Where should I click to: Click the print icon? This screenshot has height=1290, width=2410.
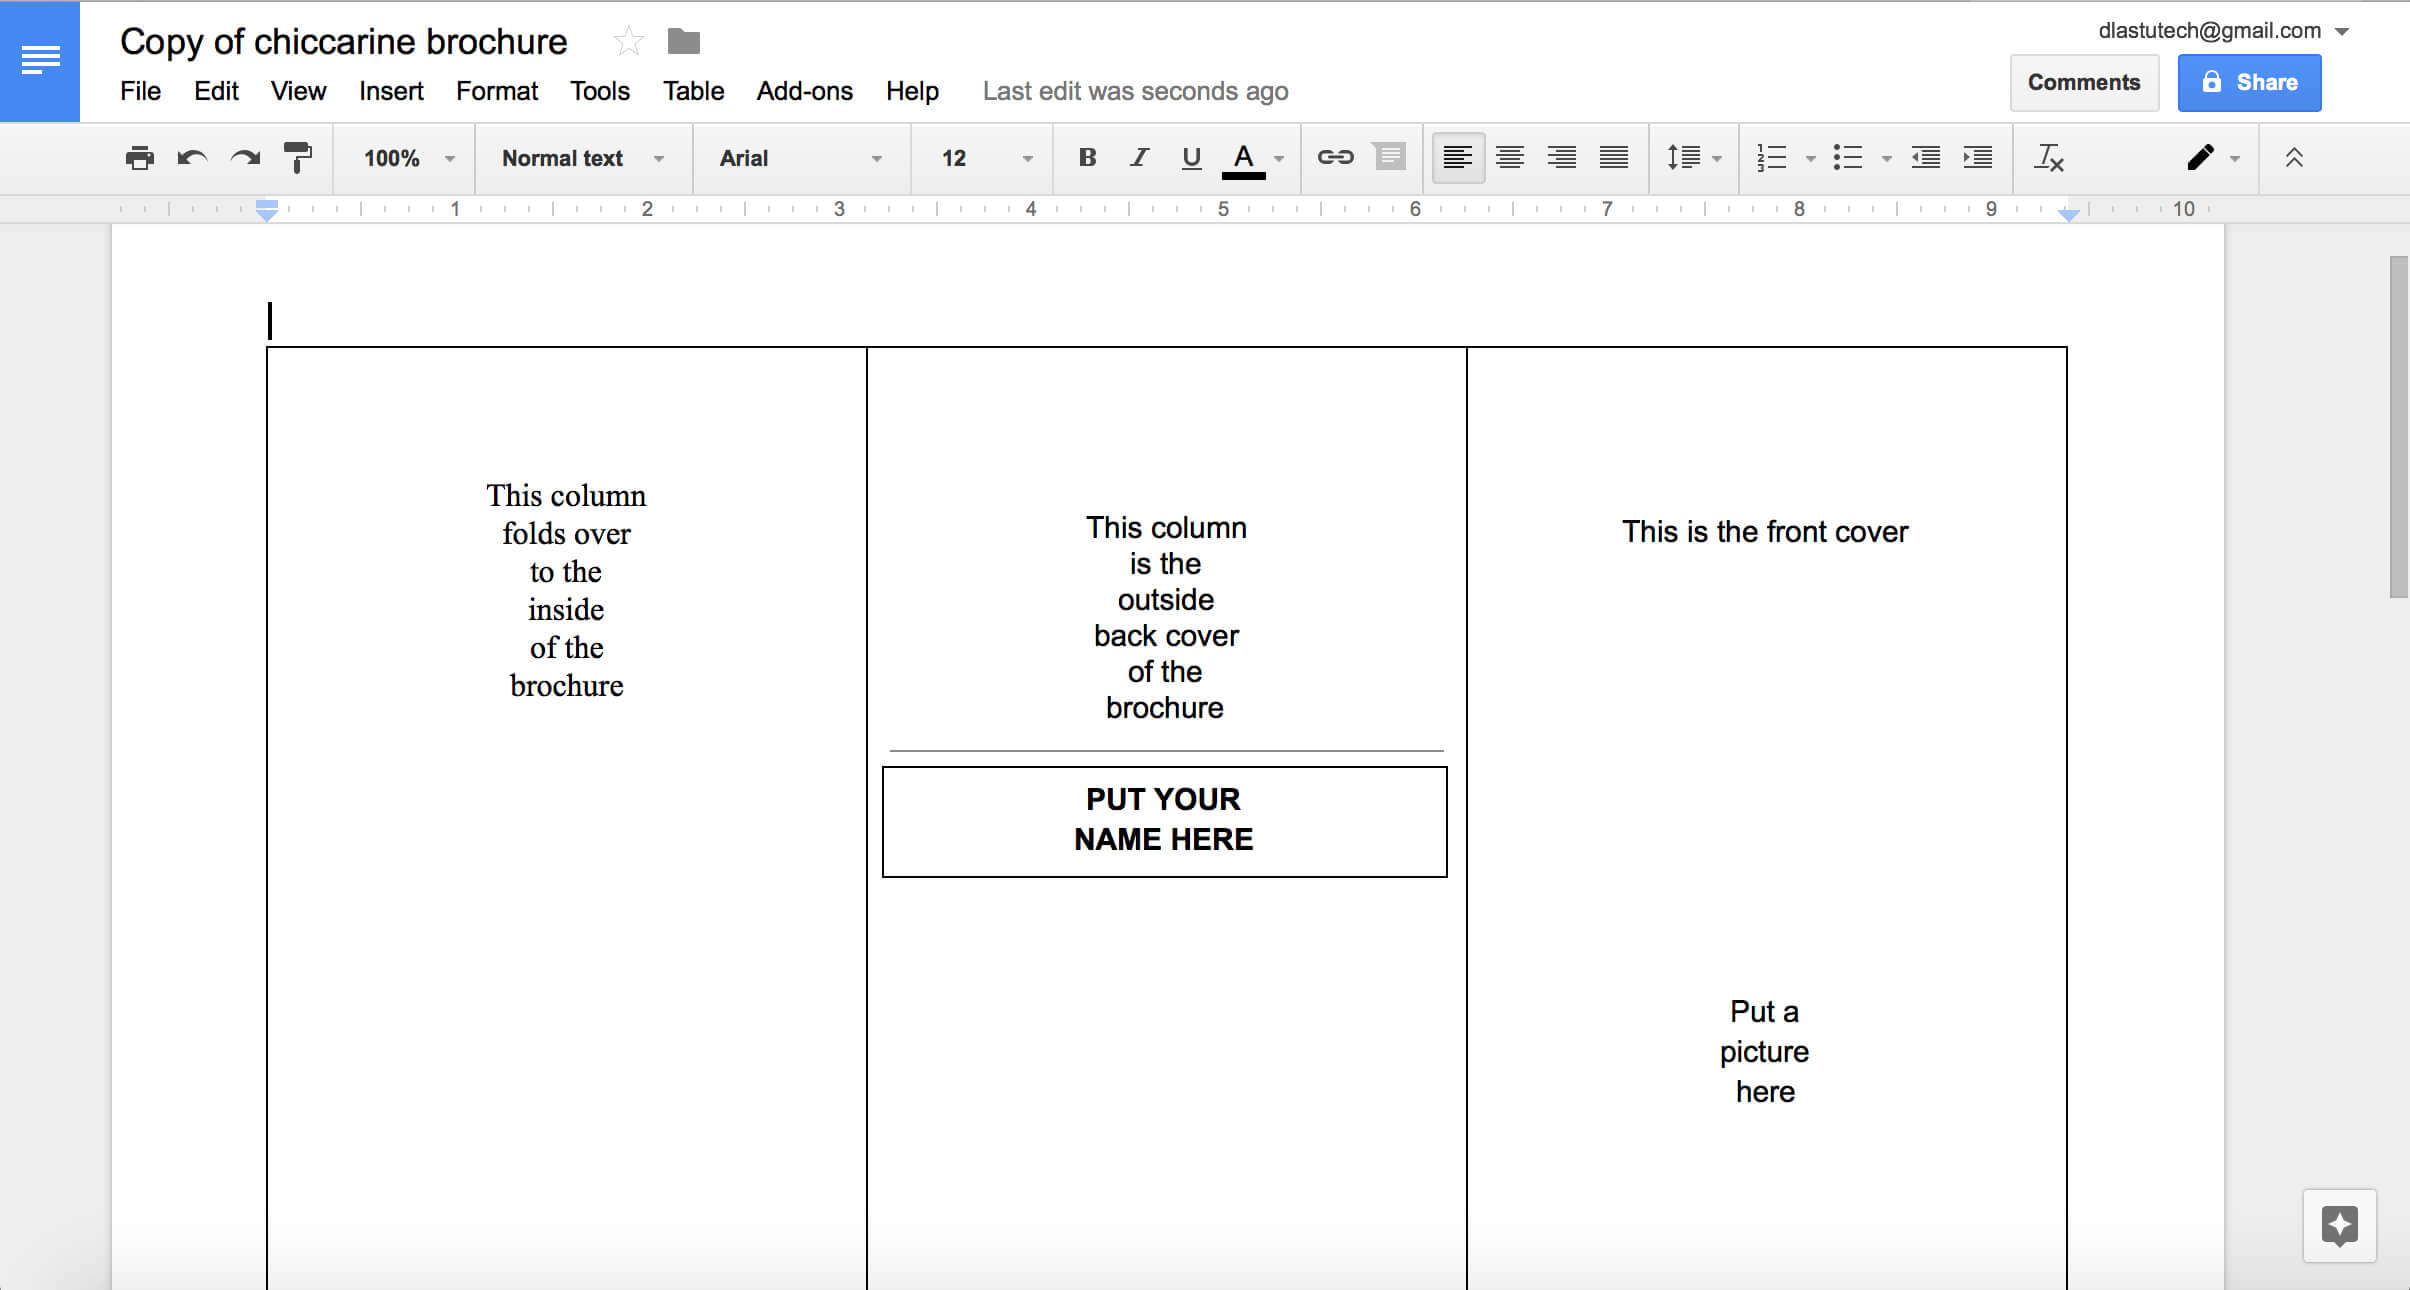click(139, 158)
